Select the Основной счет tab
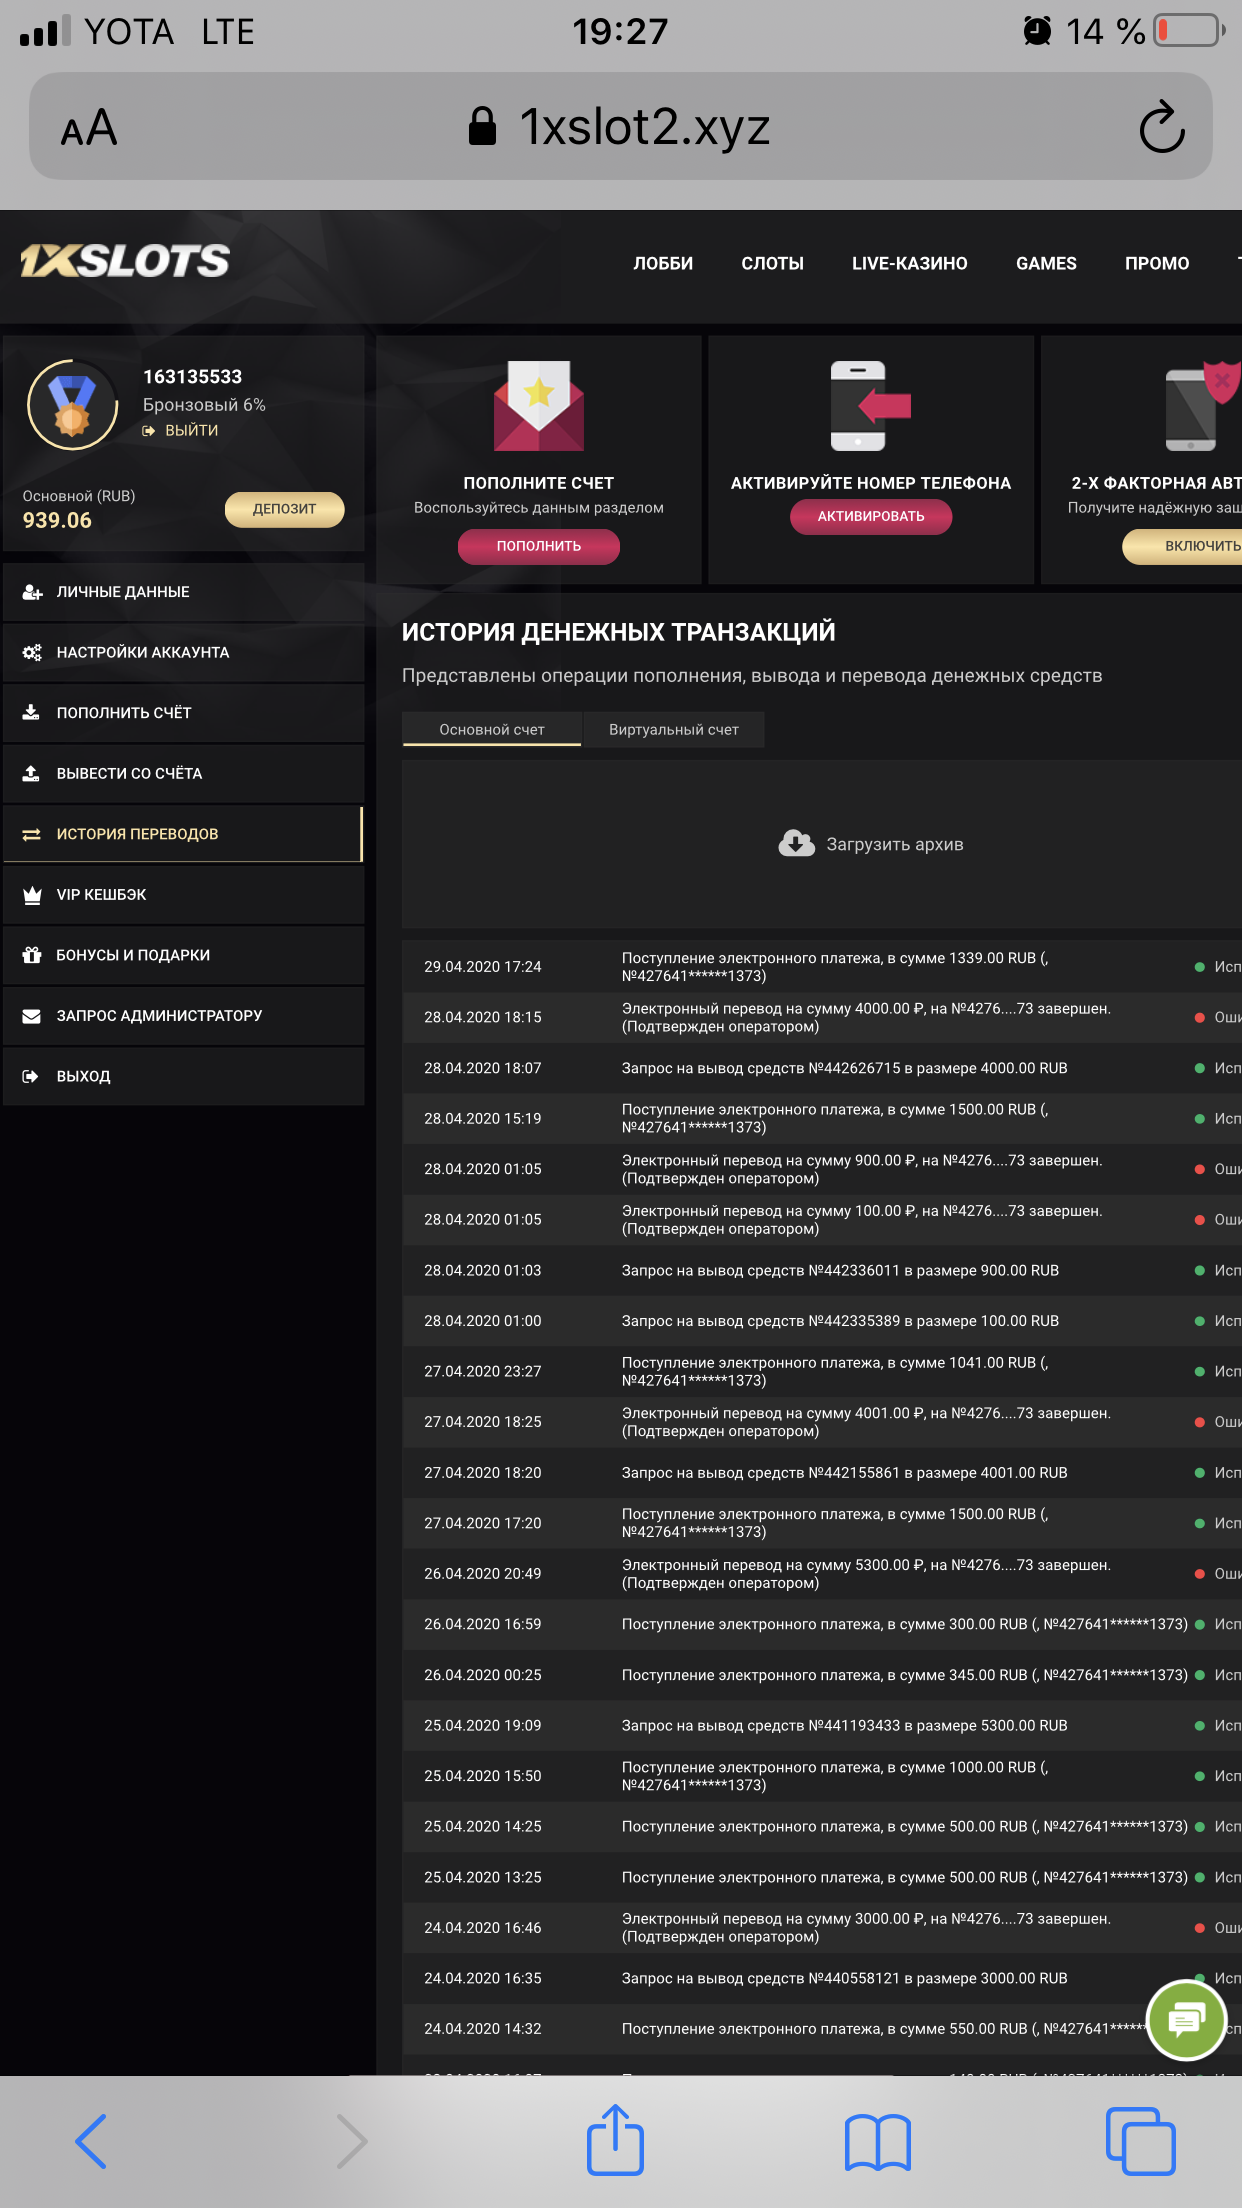 coord(491,730)
